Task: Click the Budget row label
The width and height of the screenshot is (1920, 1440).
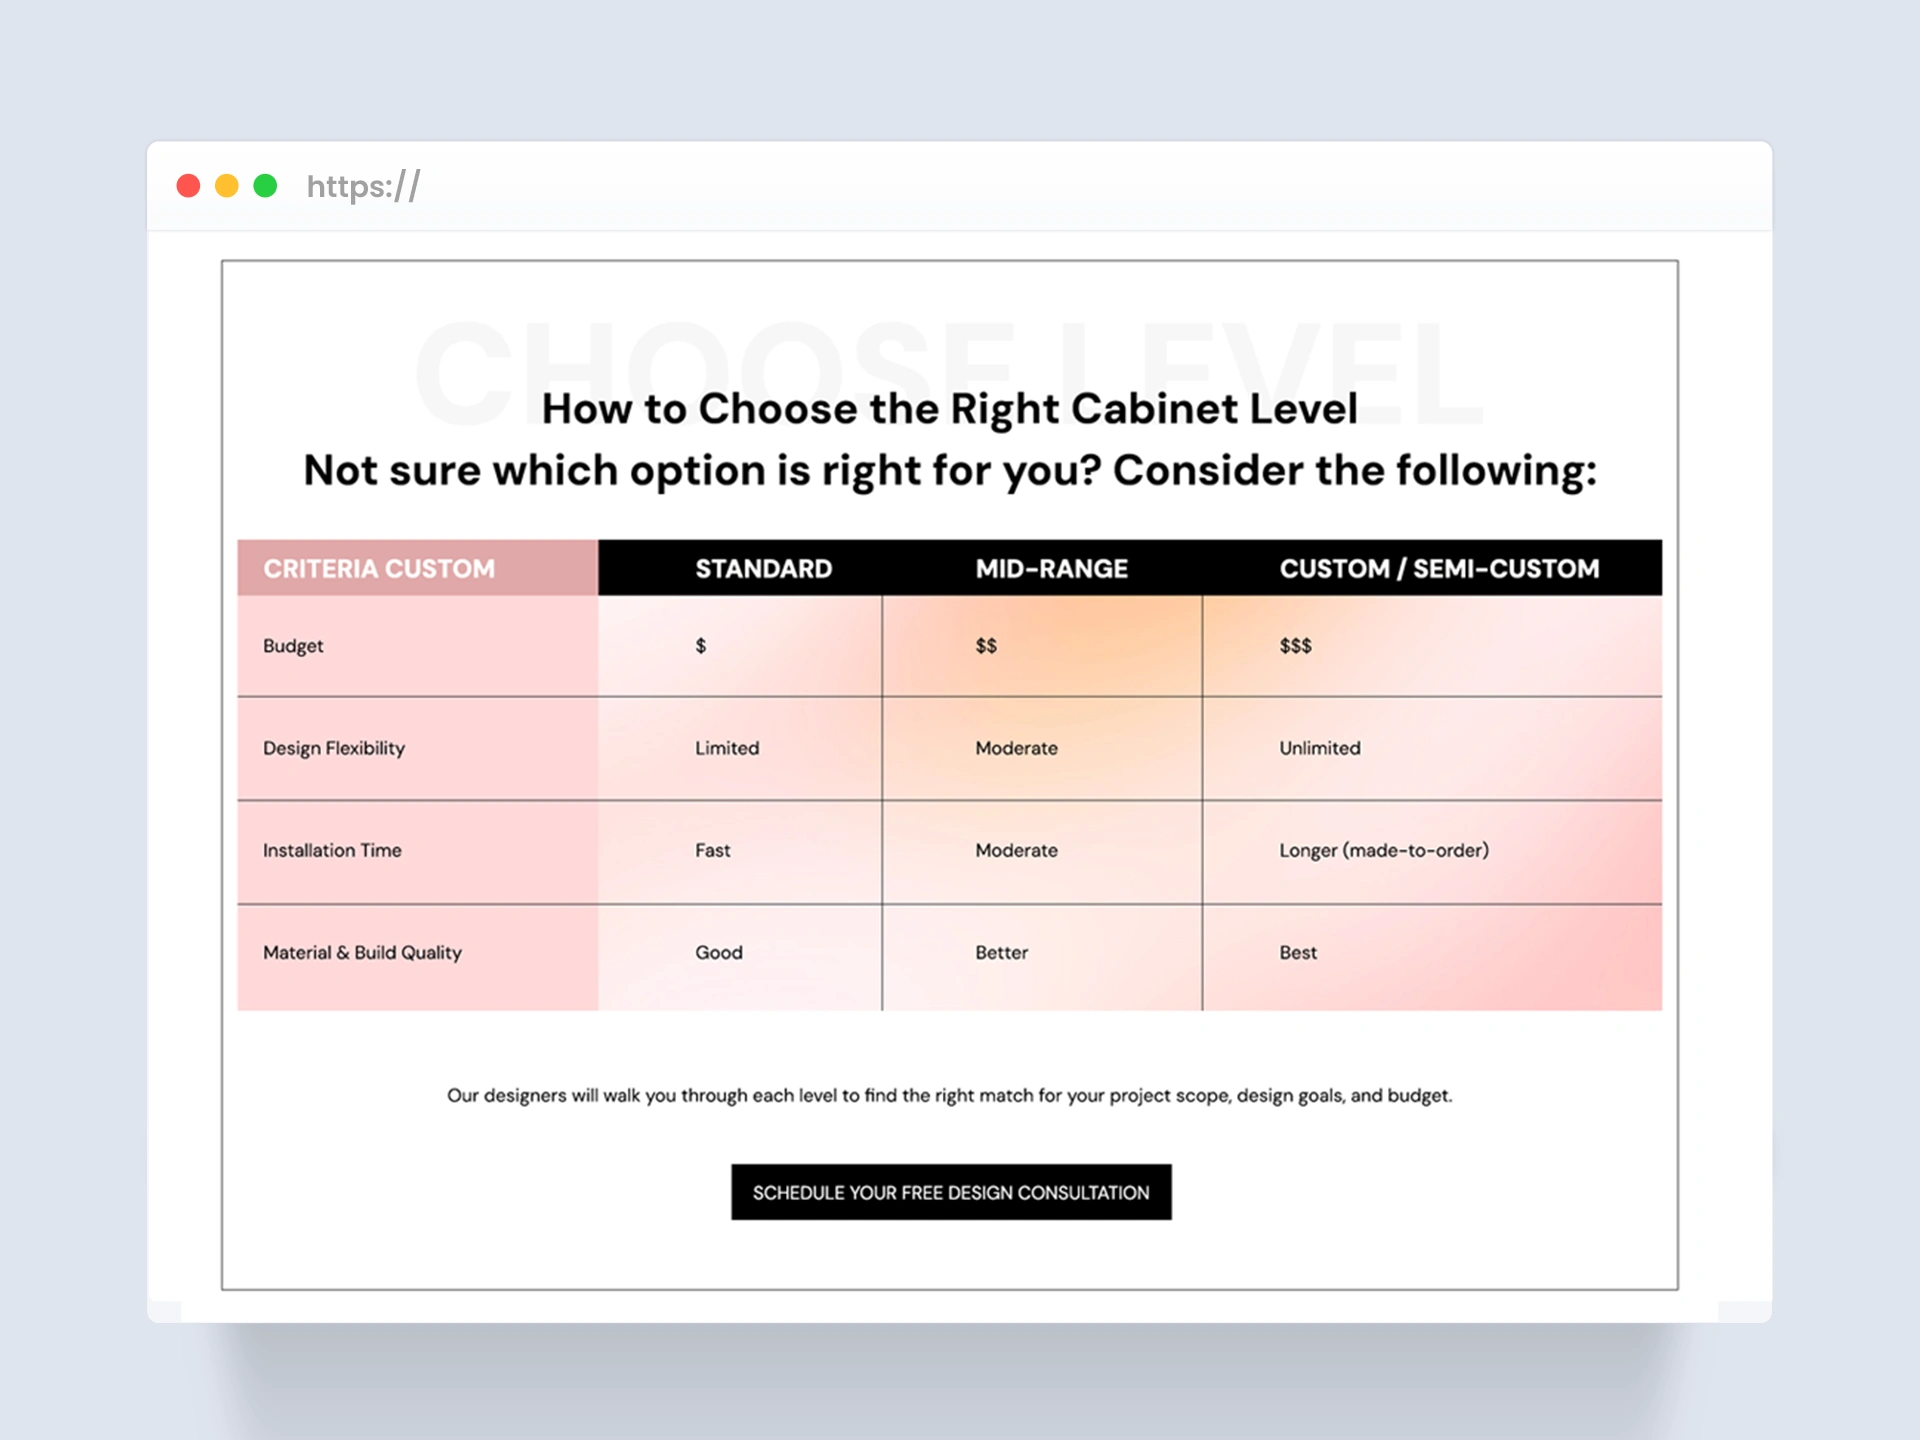Action: pos(293,646)
